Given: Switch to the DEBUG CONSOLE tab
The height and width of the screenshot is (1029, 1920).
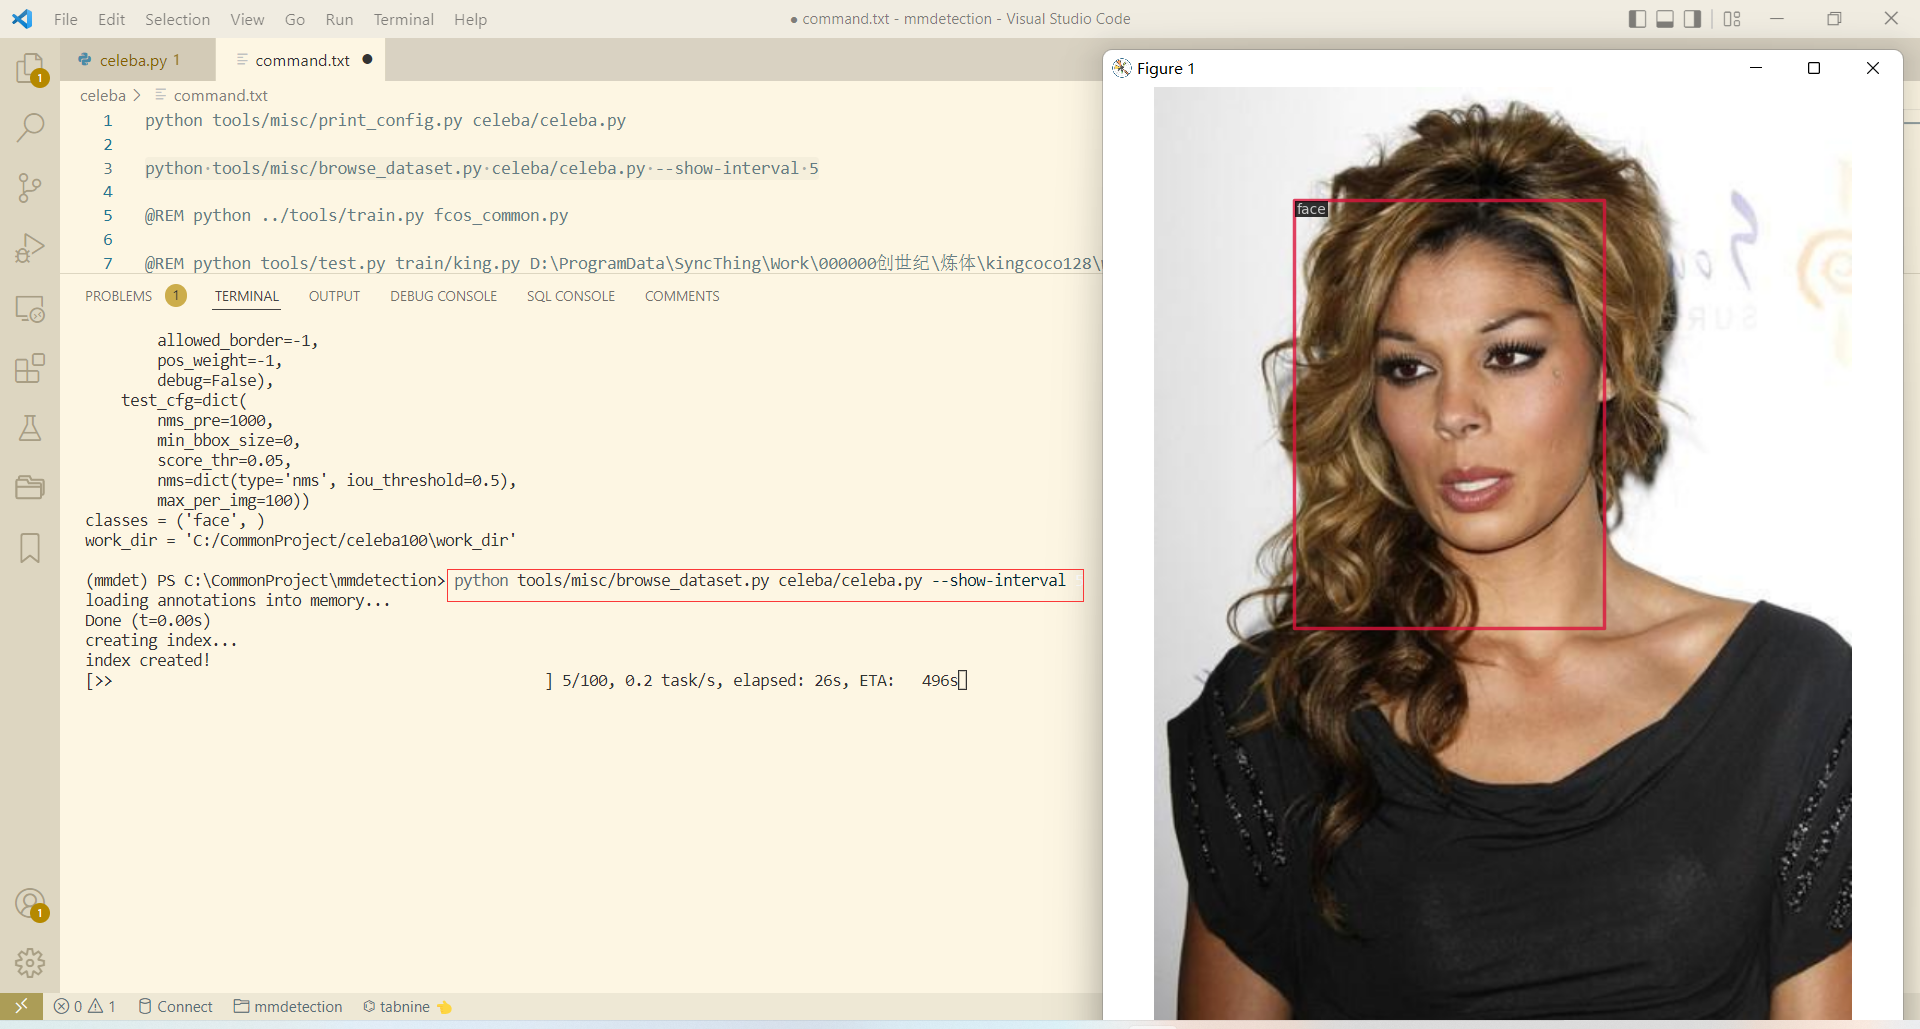Looking at the screenshot, I should [x=443, y=296].
